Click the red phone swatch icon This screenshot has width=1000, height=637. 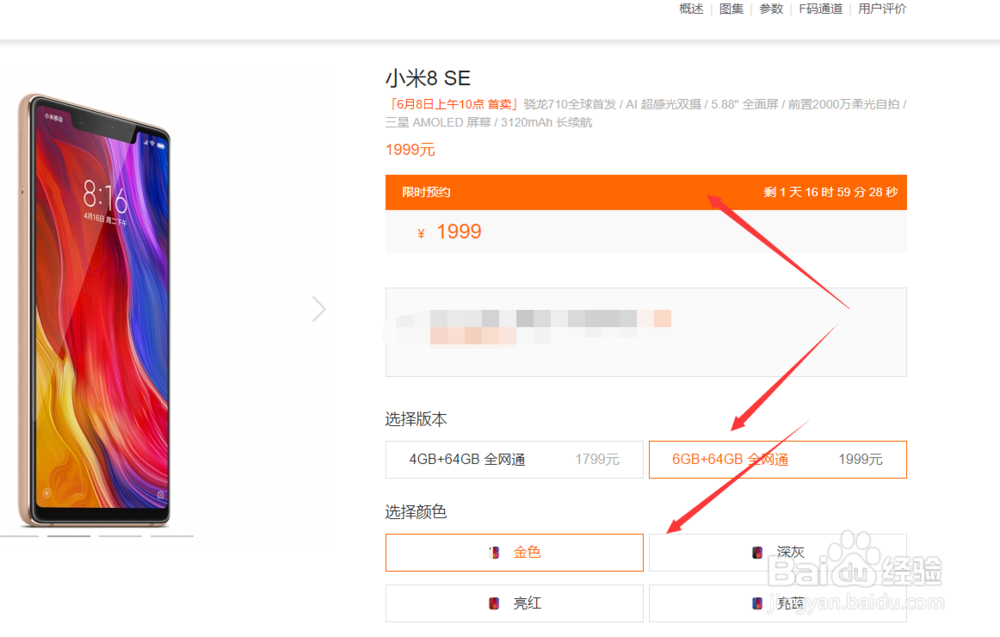pyautogui.click(x=494, y=603)
